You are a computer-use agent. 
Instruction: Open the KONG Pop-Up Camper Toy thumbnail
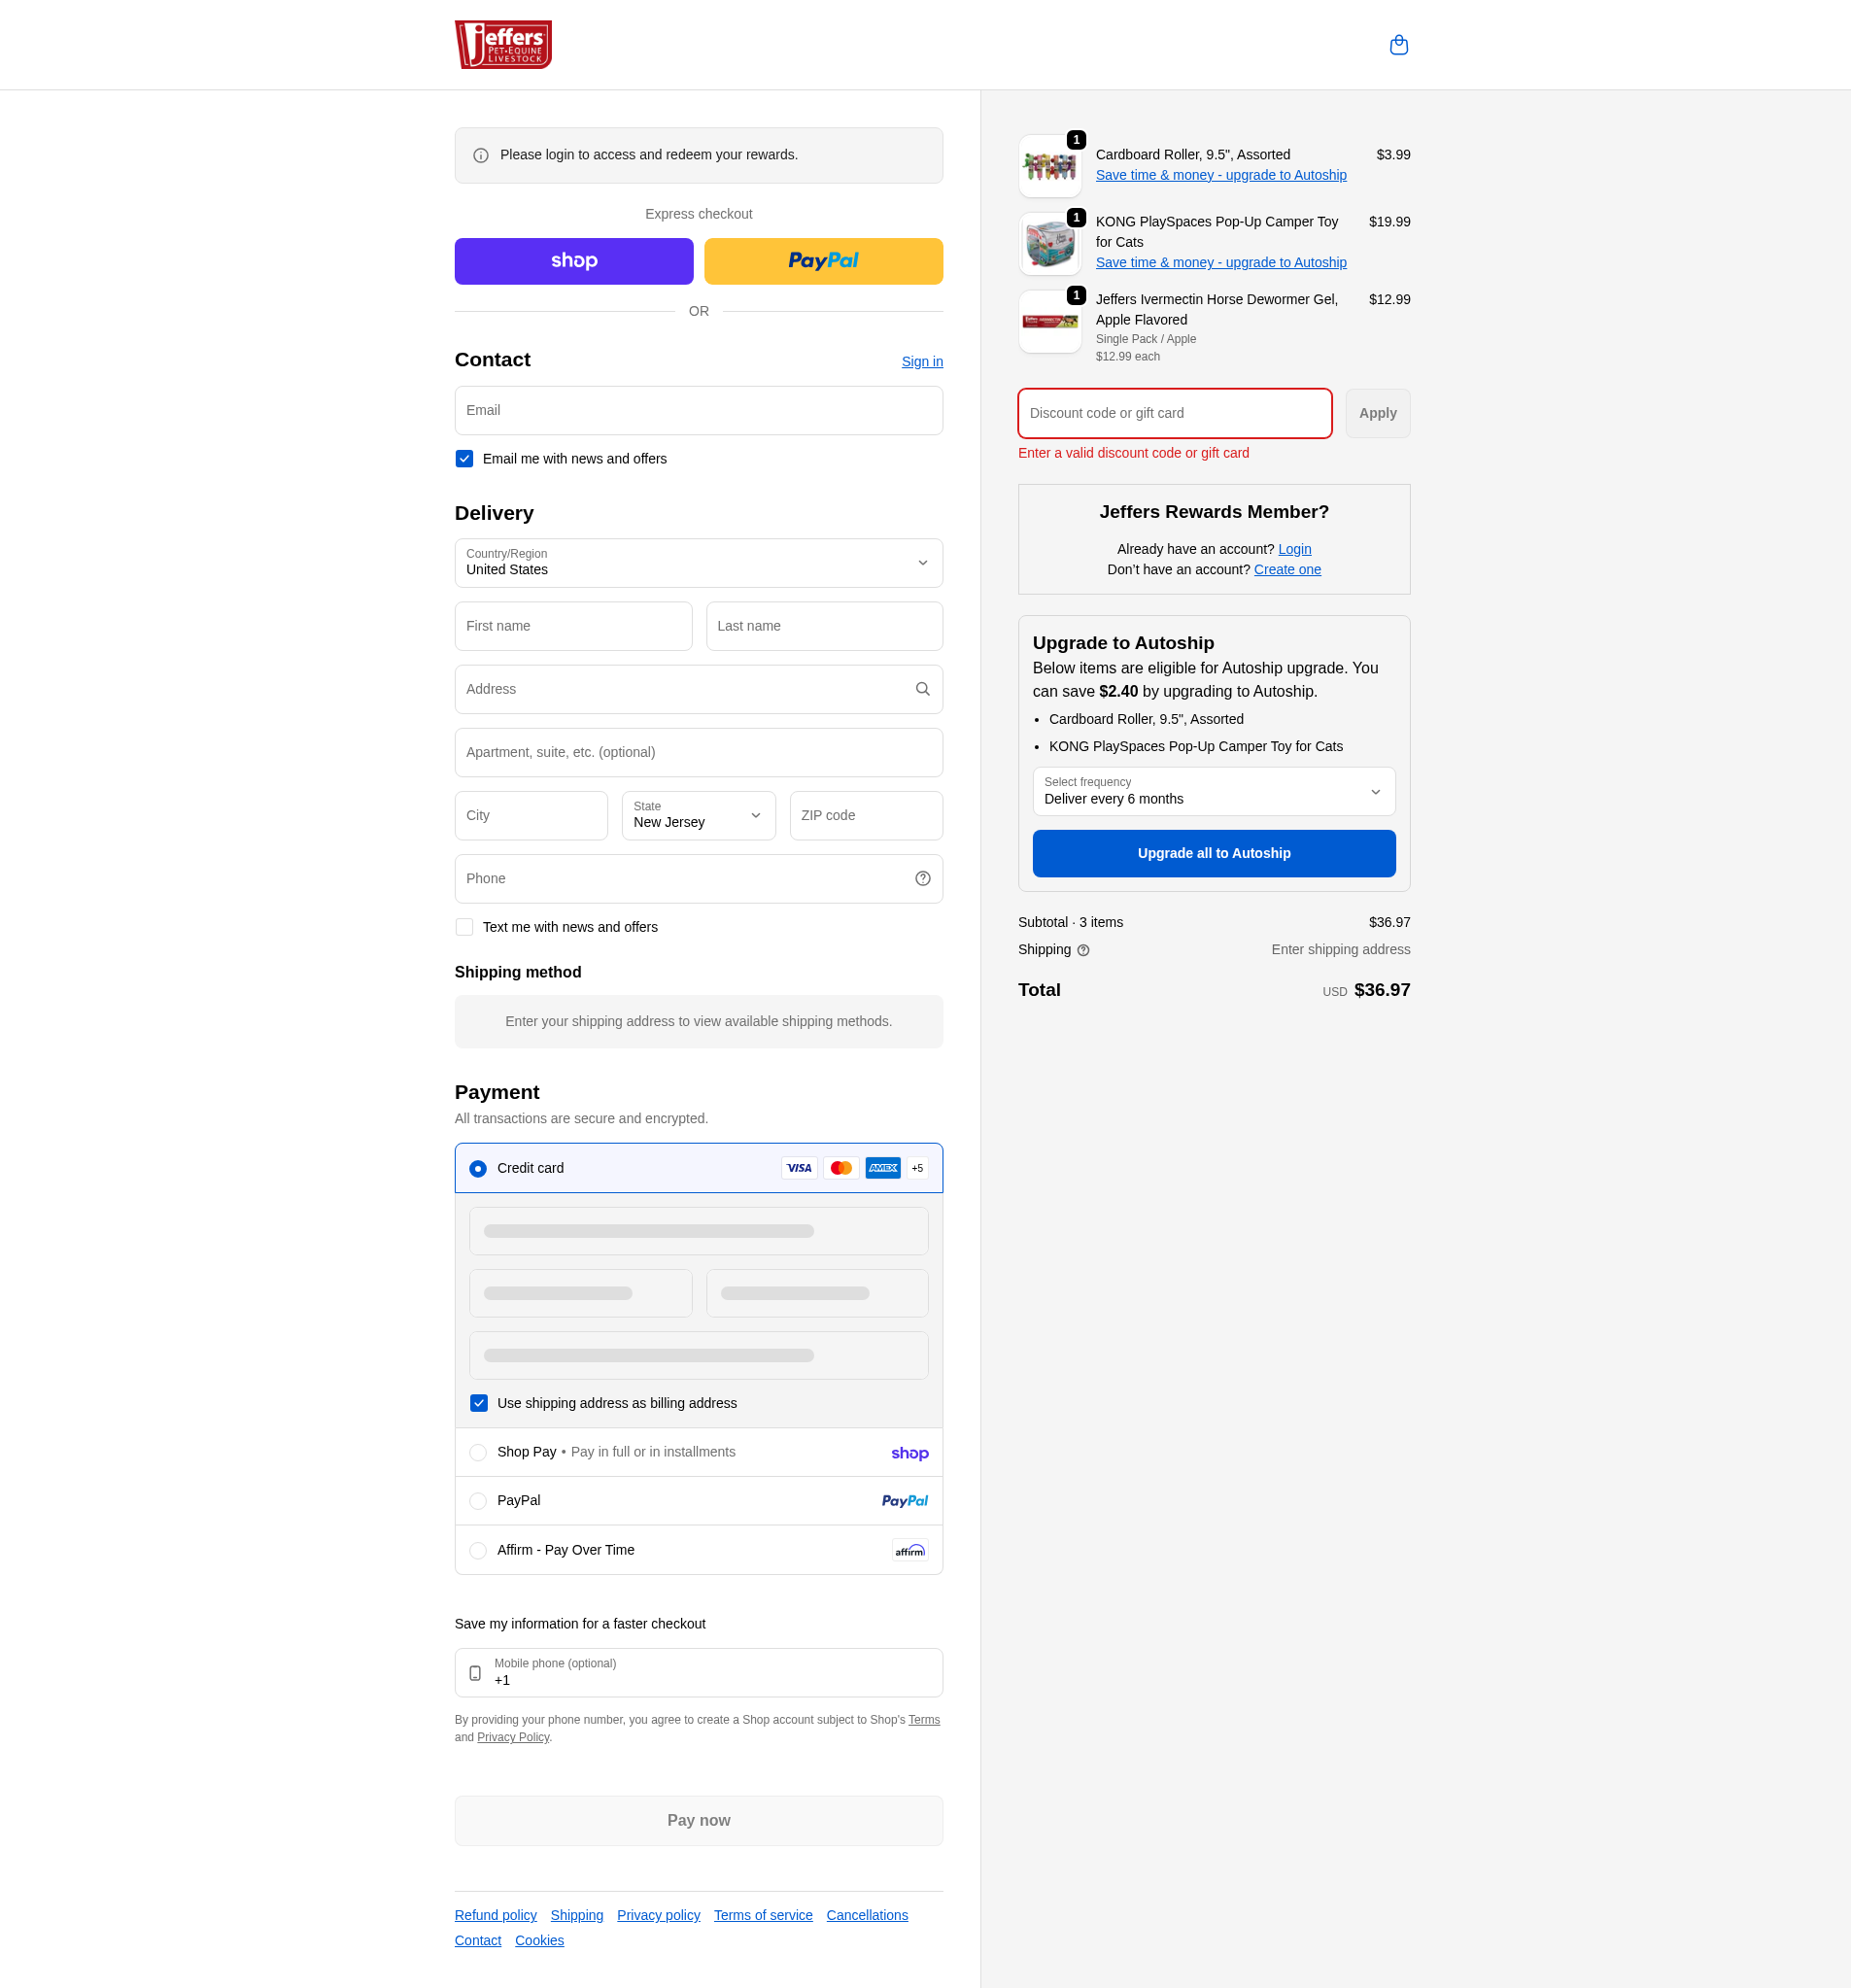1049,244
